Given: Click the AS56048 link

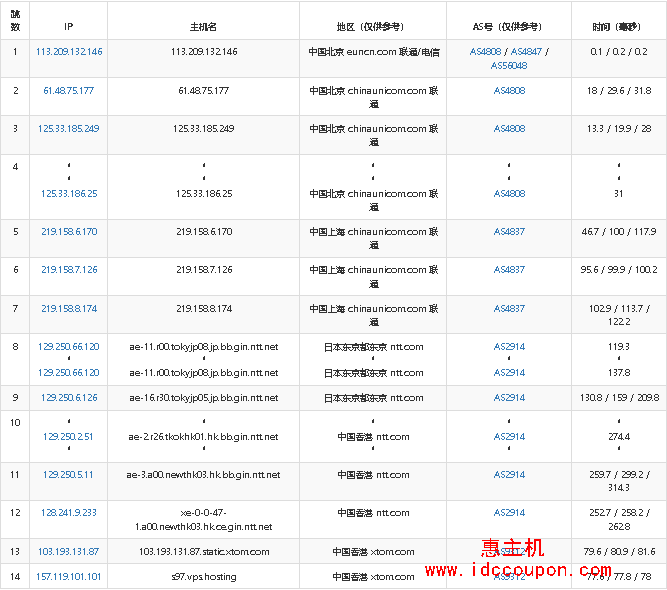Looking at the screenshot, I should (509, 65).
